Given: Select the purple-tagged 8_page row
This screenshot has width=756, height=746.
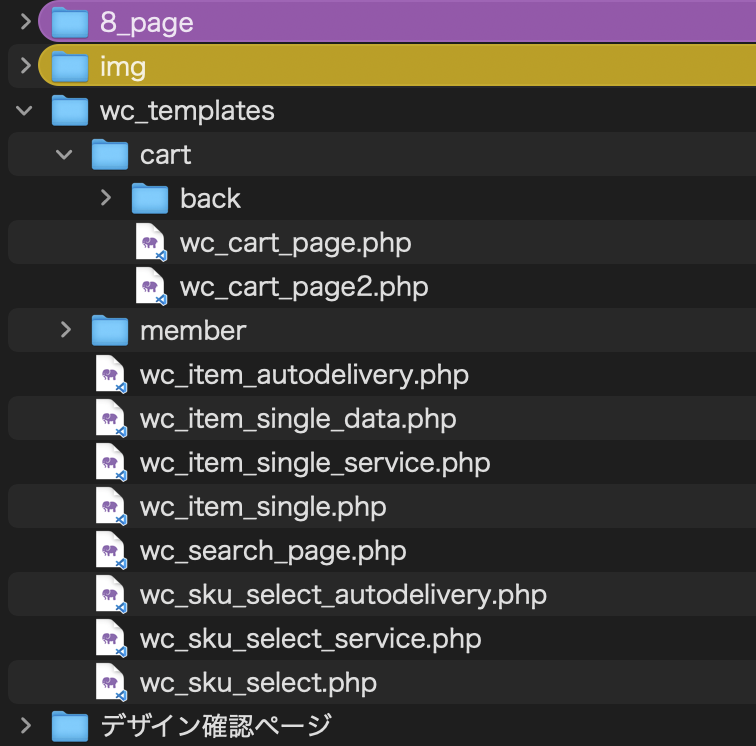Looking at the screenshot, I should click(397, 22).
